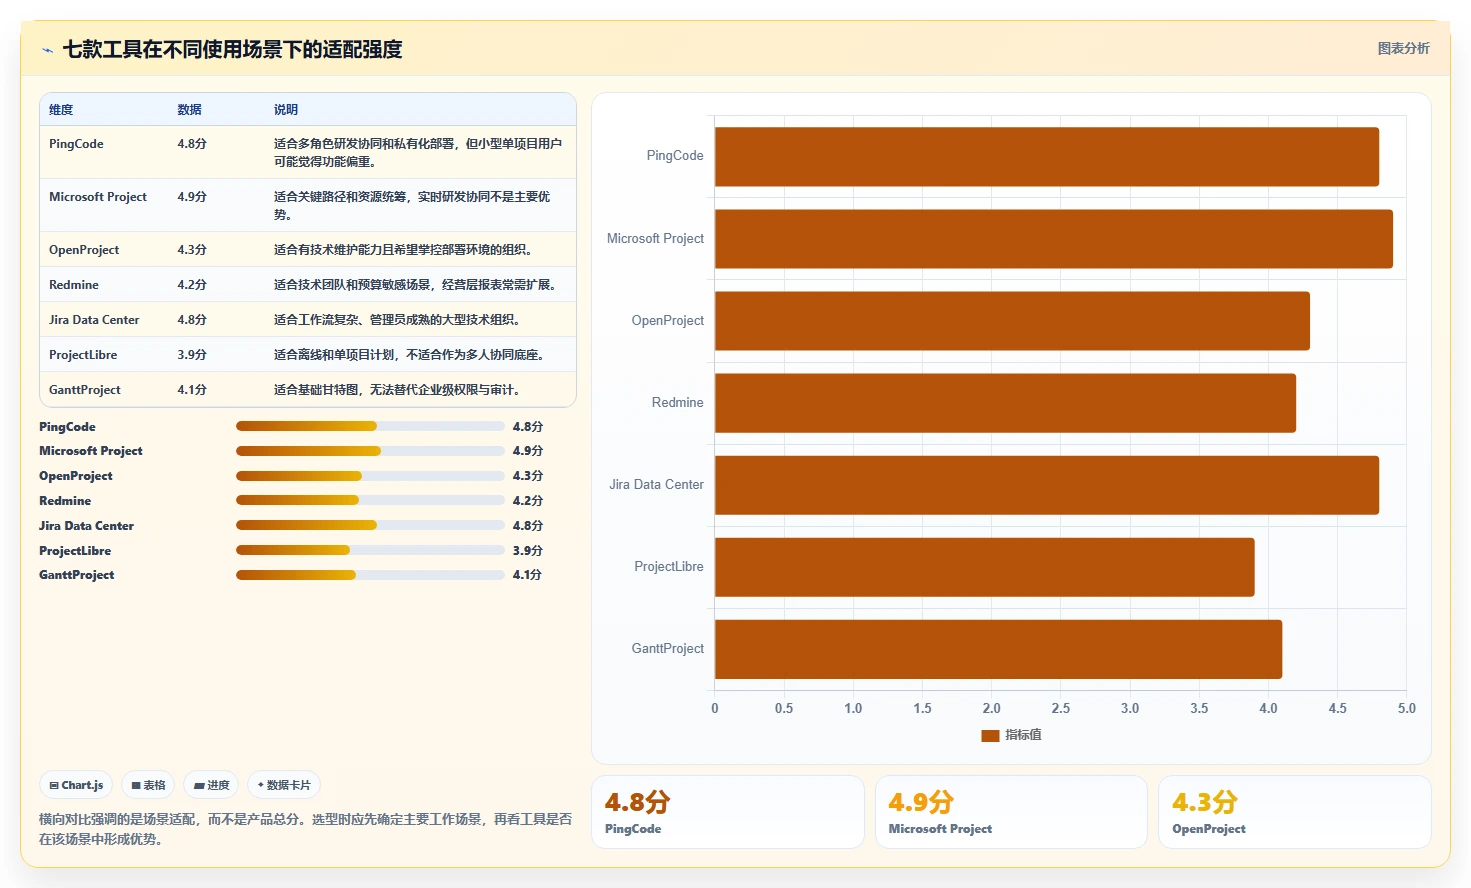The image size is (1471, 888).
Task: Click the 表格 tag chip
Action: click(x=148, y=785)
